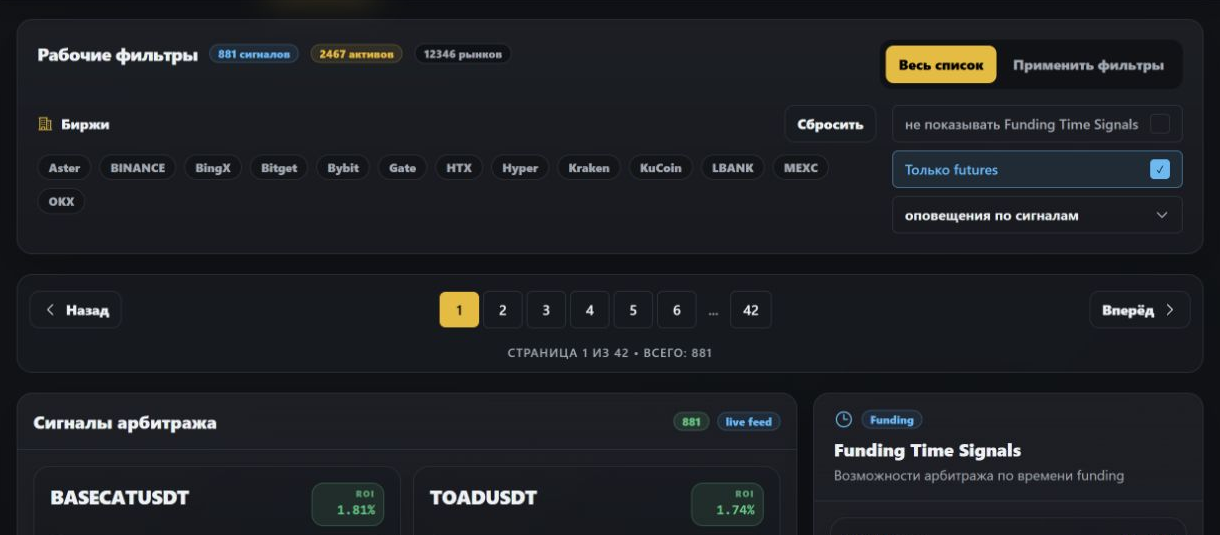This screenshot has height=535, width=1220.
Task: Click the 'live feed' badge
Action: coord(749,422)
